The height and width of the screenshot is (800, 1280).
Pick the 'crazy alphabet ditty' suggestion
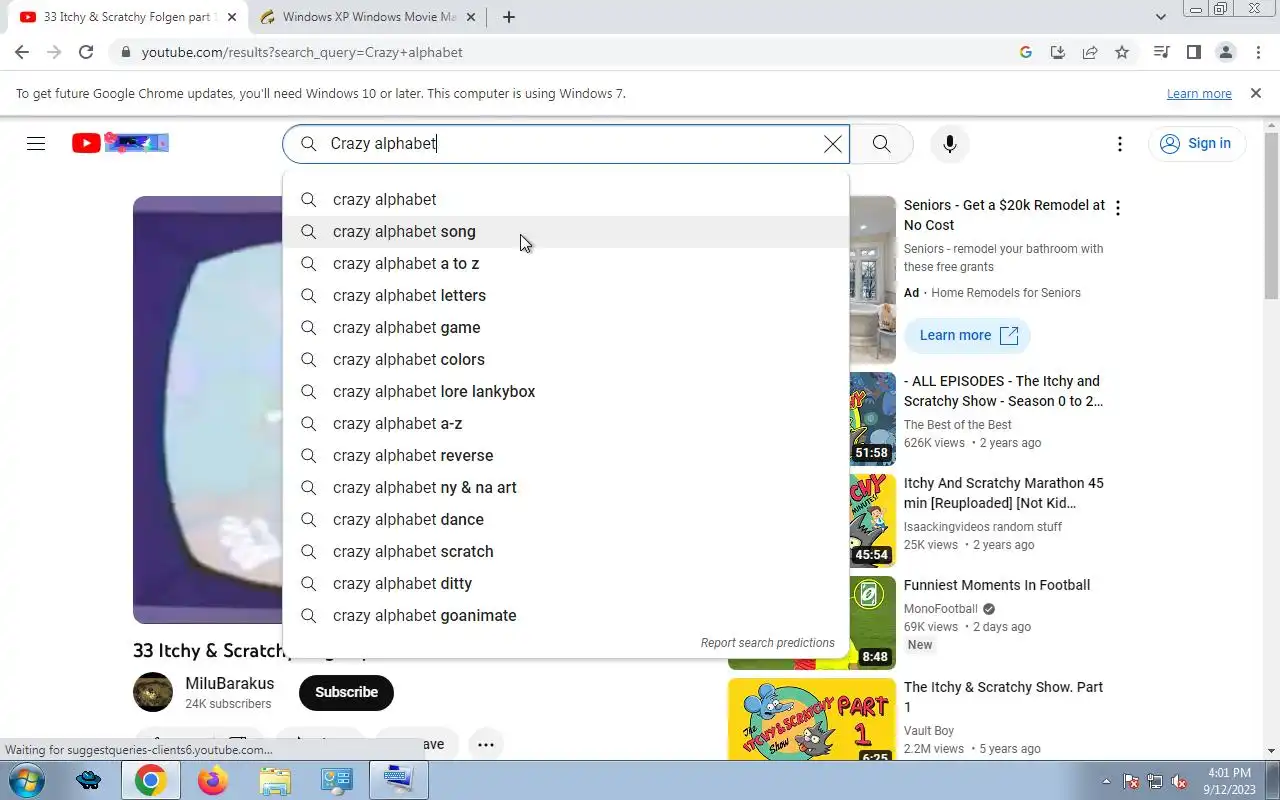tap(566, 583)
